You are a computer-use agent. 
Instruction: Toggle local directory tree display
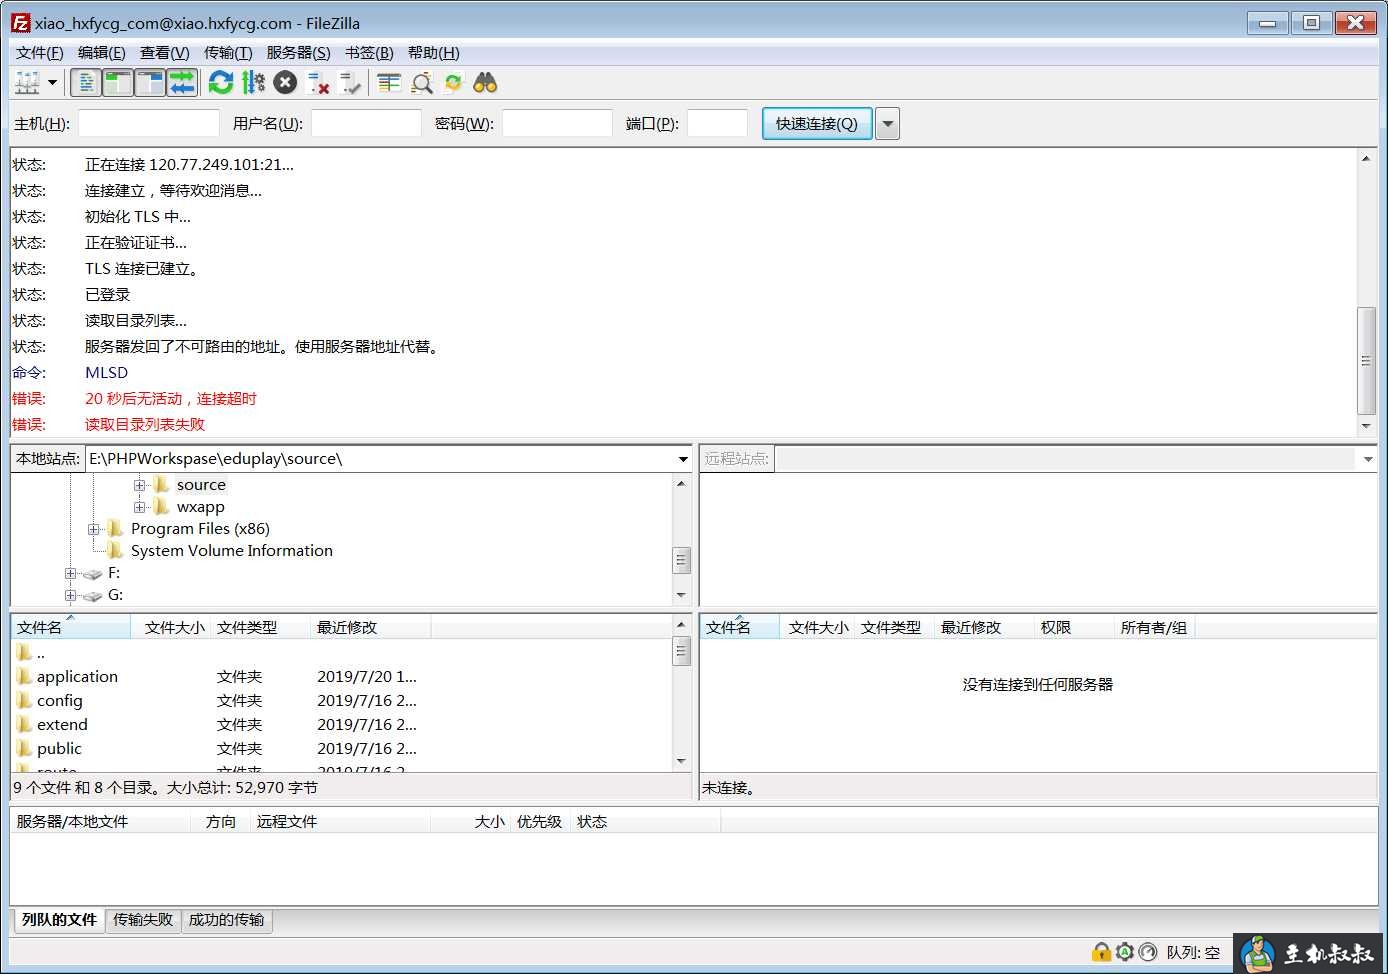pyautogui.click(x=118, y=83)
